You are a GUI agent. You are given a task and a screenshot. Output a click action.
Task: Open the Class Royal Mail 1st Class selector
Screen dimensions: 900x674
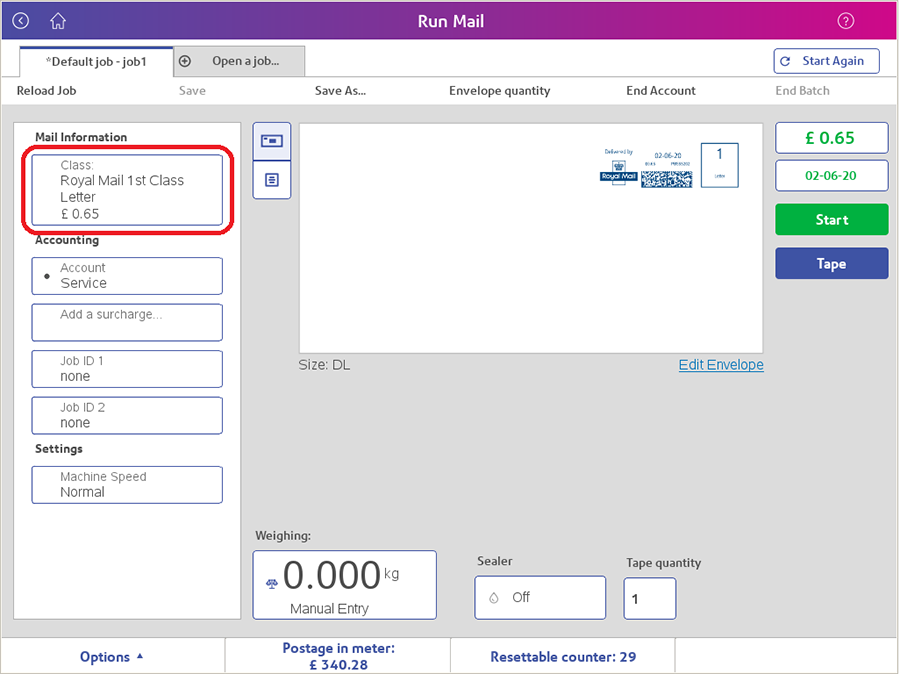(x=127, y=190)
